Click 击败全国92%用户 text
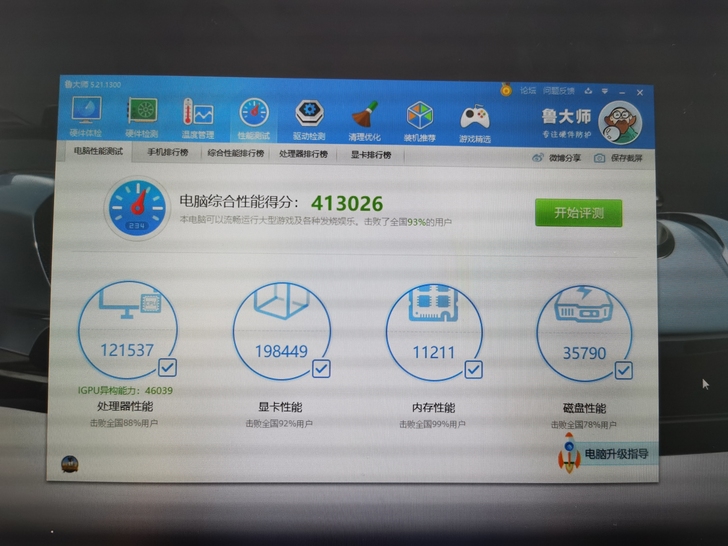Screen dimensions: 728x546 [x=279, y=423]
